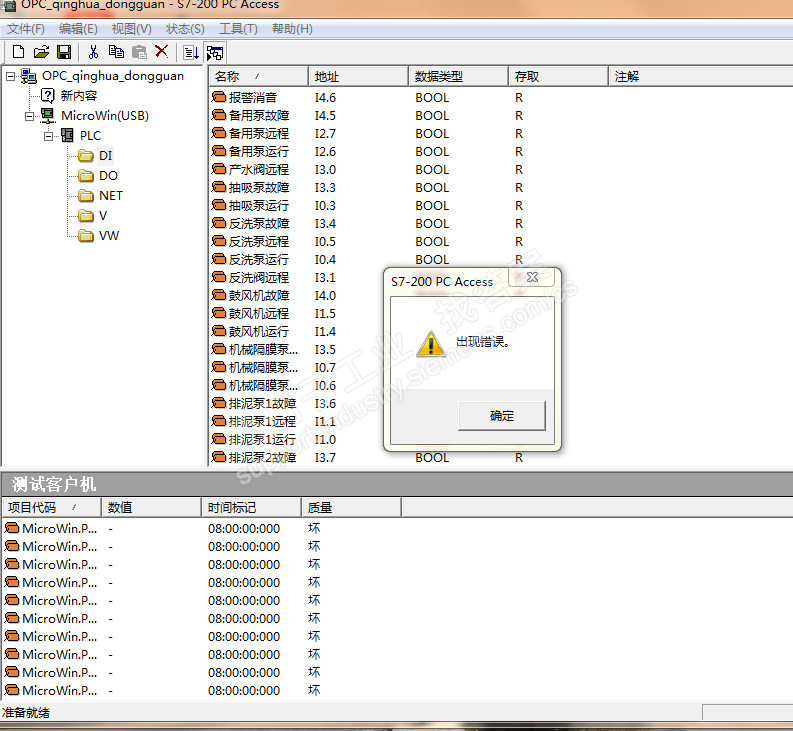Open the 文件(F) menu
This screenshot has width=793, height=731.
point(25,29)
